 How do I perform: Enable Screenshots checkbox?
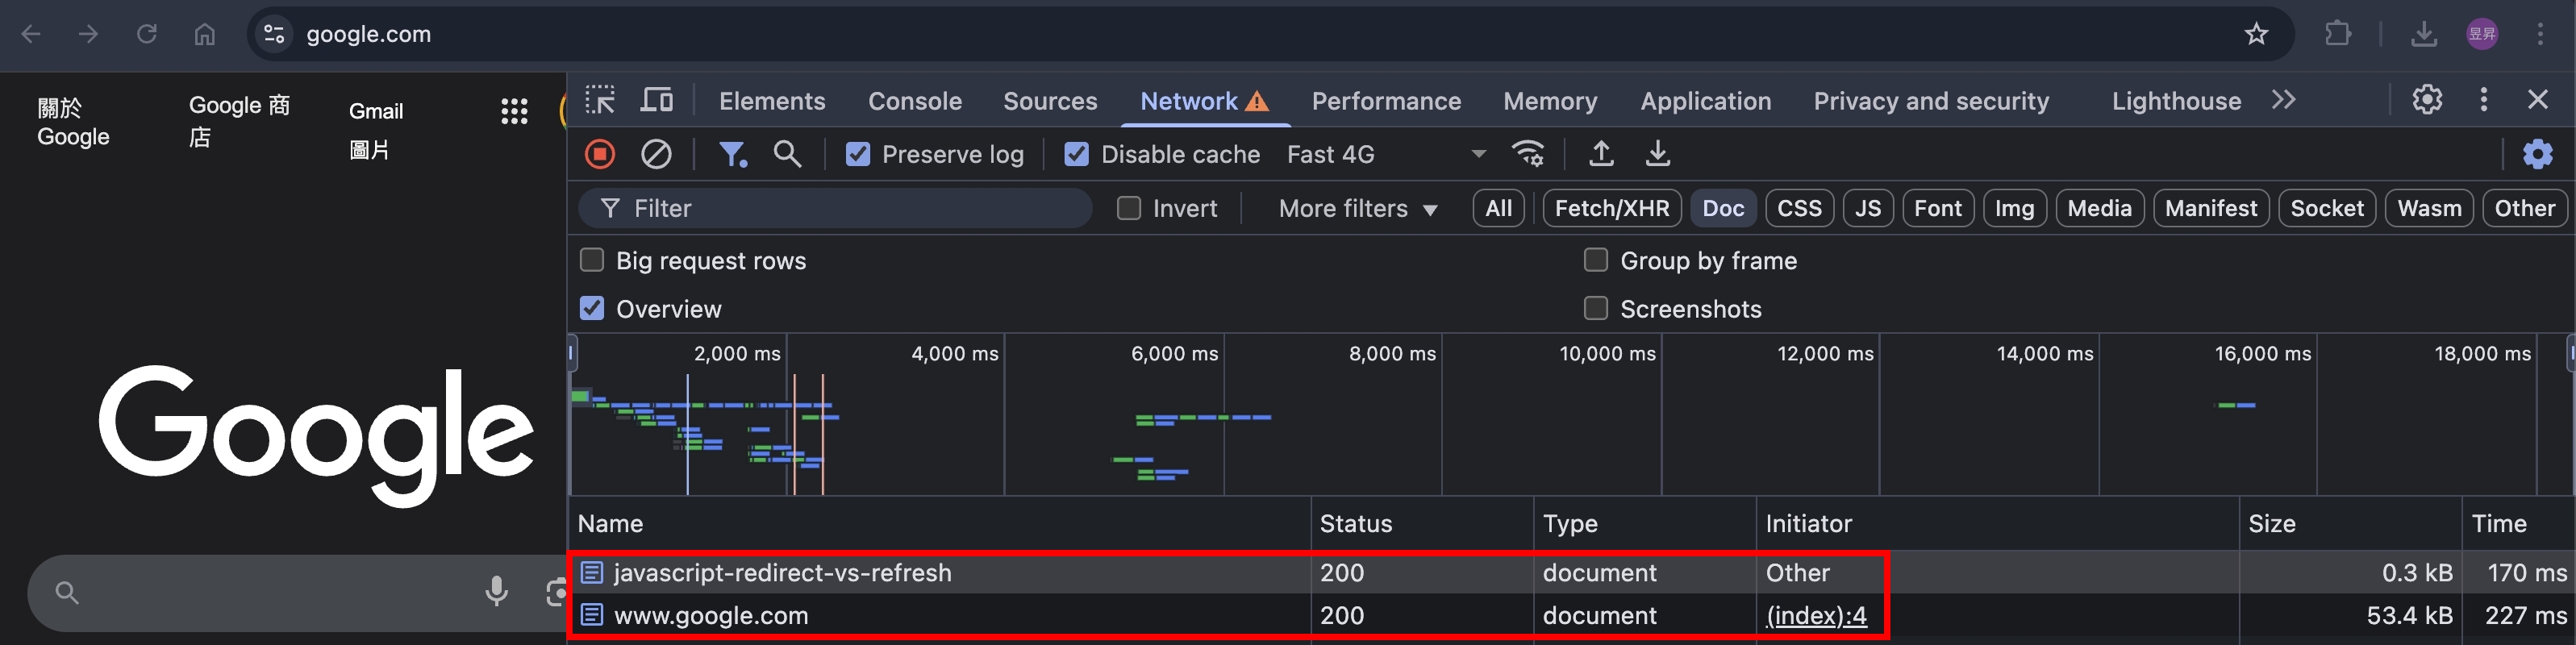1595,308
